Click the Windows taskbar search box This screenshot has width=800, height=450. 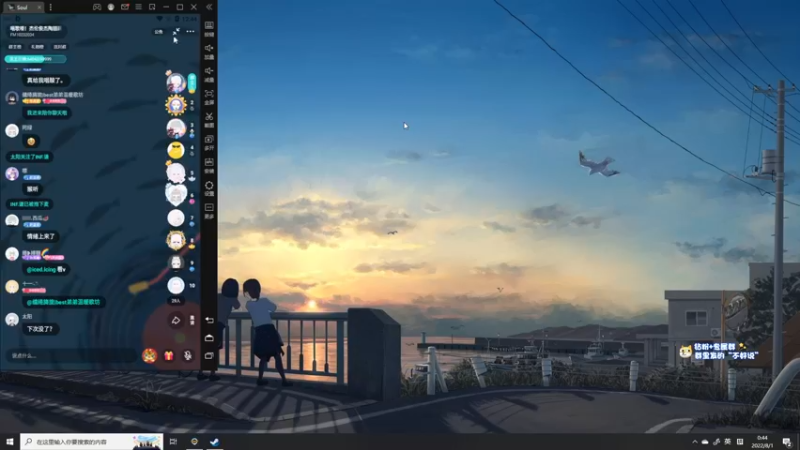pos(91,442)
